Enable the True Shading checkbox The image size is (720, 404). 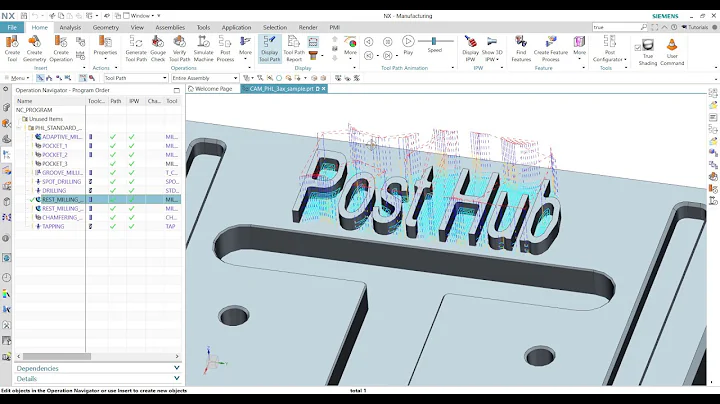click(x=637, y=47)
